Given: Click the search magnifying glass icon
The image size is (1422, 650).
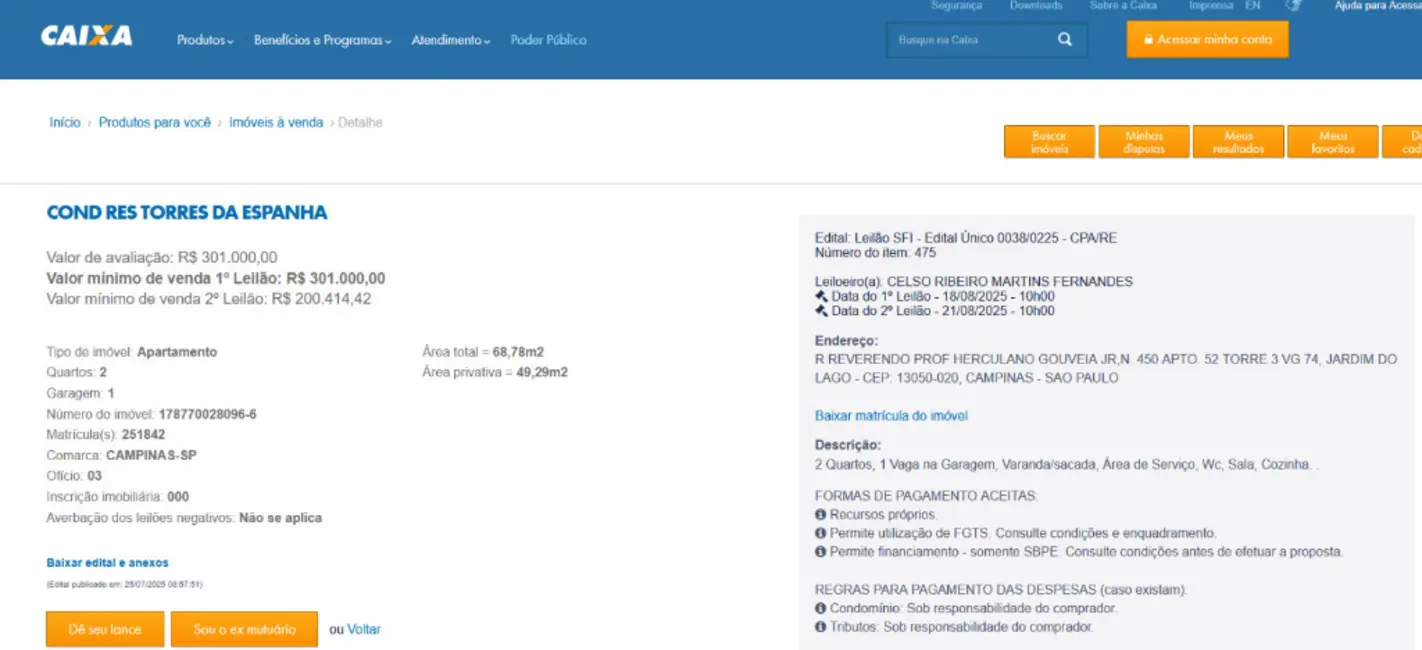Looking at the screenshot, I should point(1064,40).
